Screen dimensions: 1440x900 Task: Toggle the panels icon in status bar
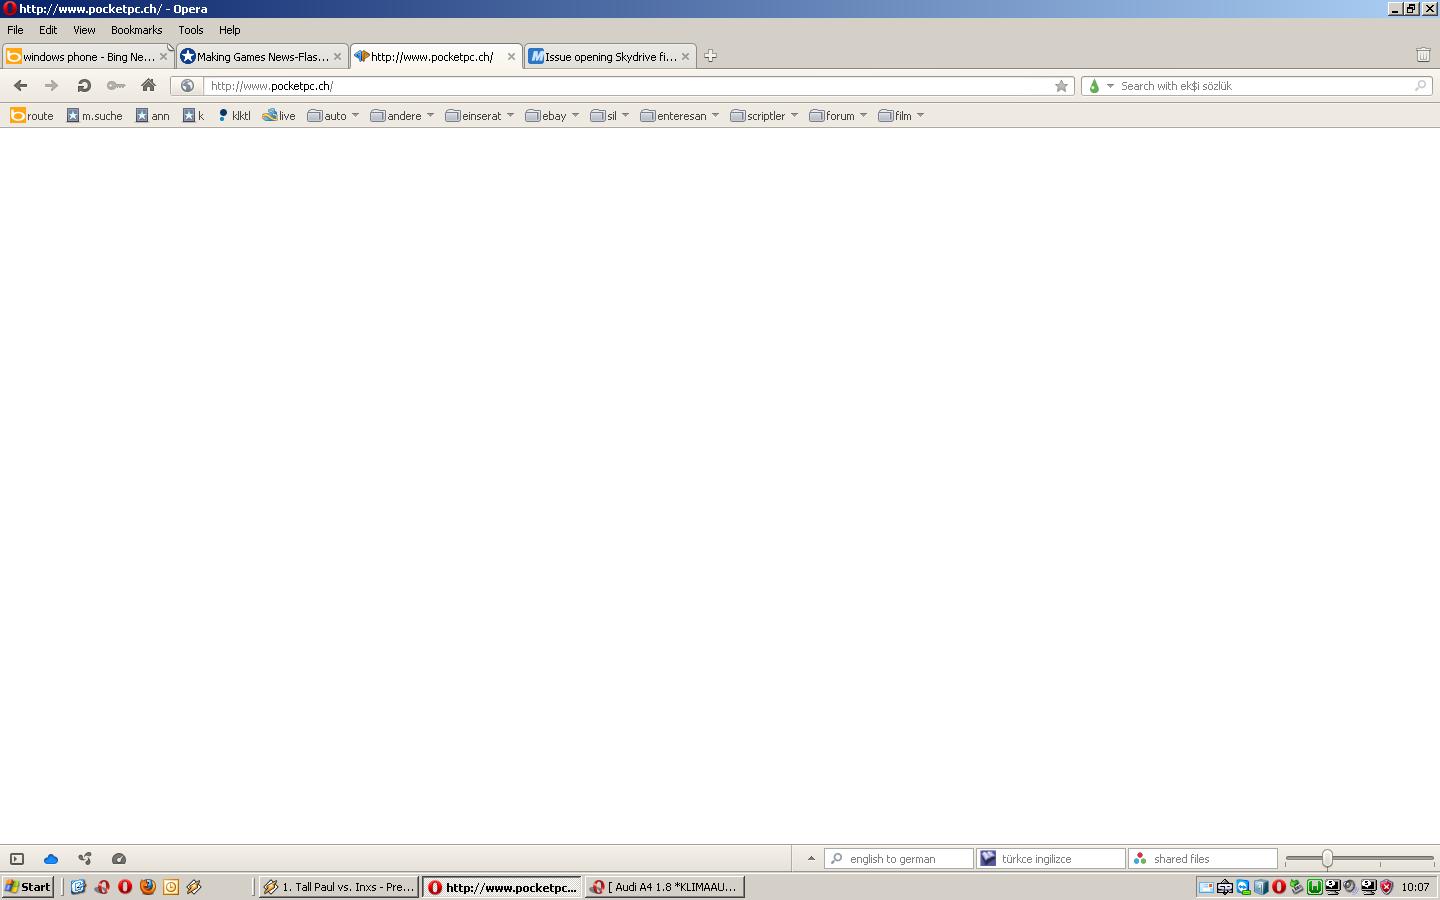click(17, 859)
